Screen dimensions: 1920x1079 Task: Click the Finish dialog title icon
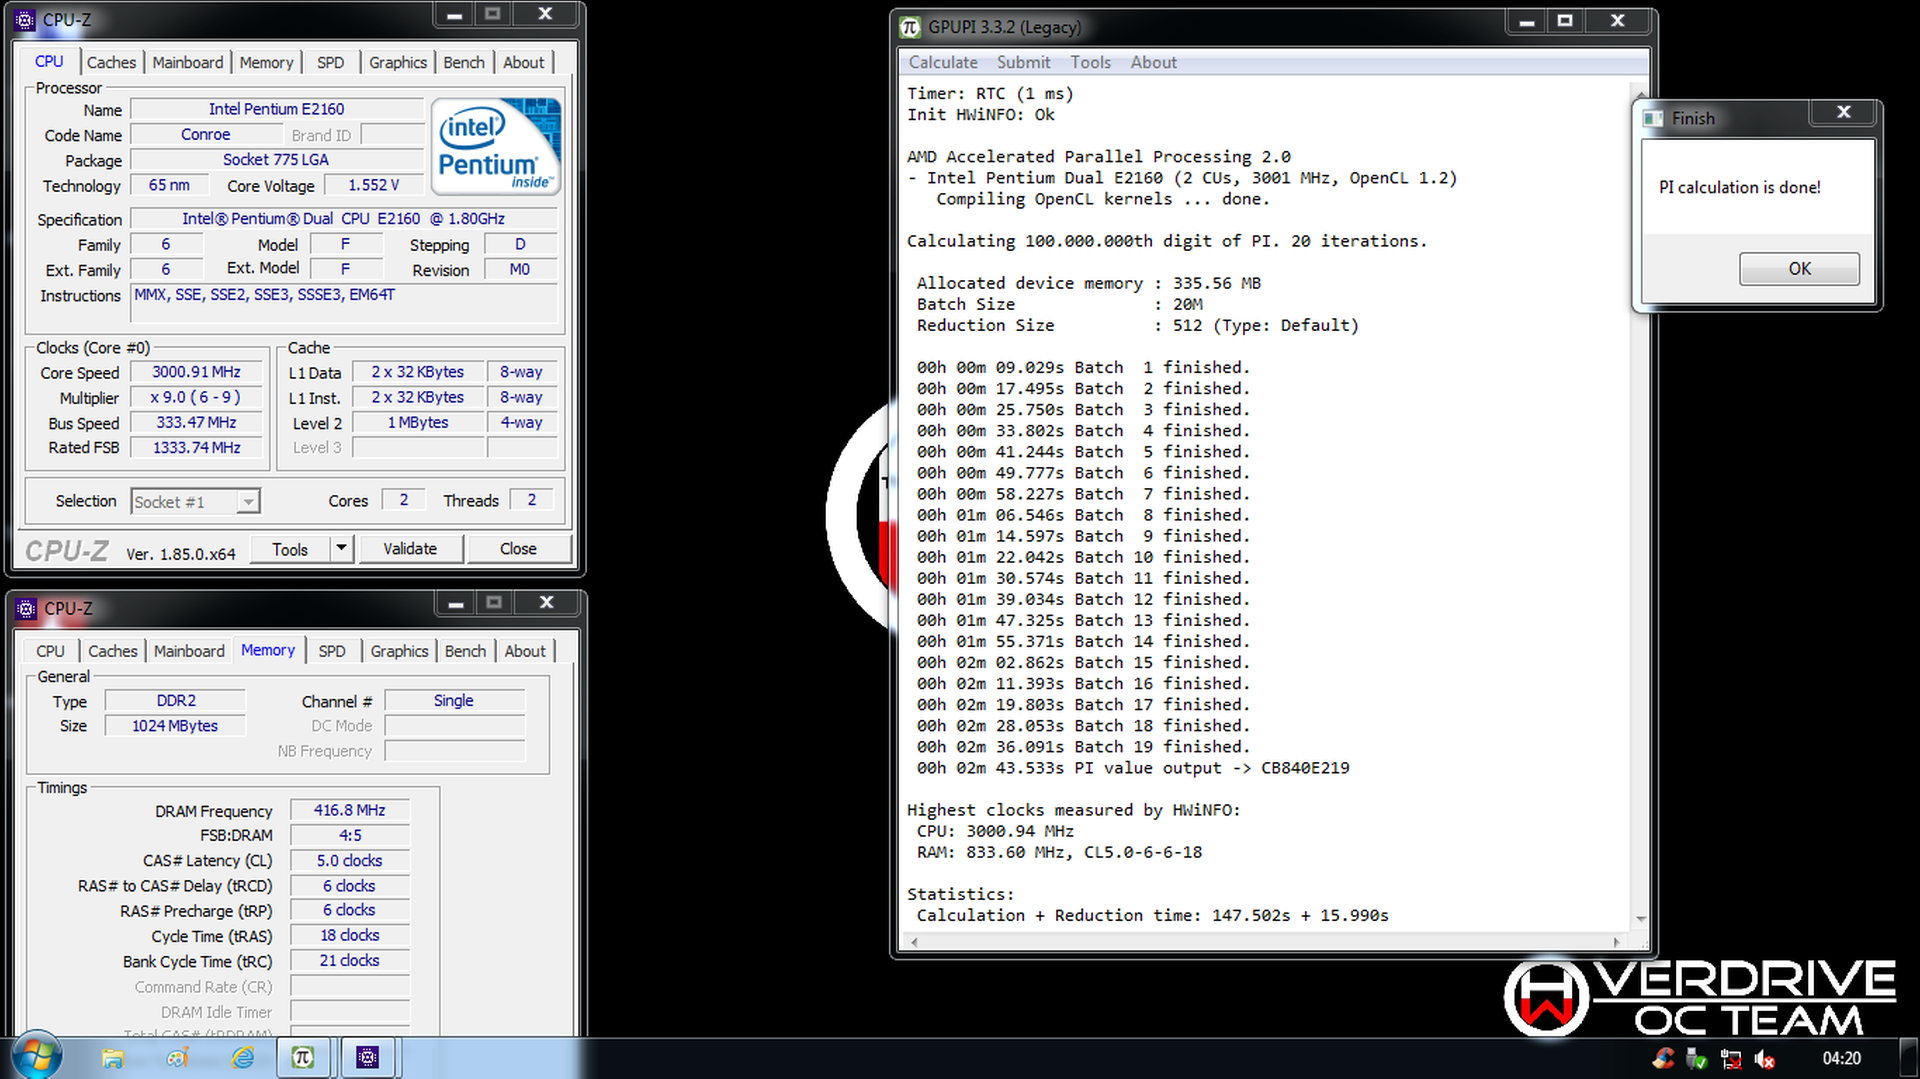coord(1653,118)
